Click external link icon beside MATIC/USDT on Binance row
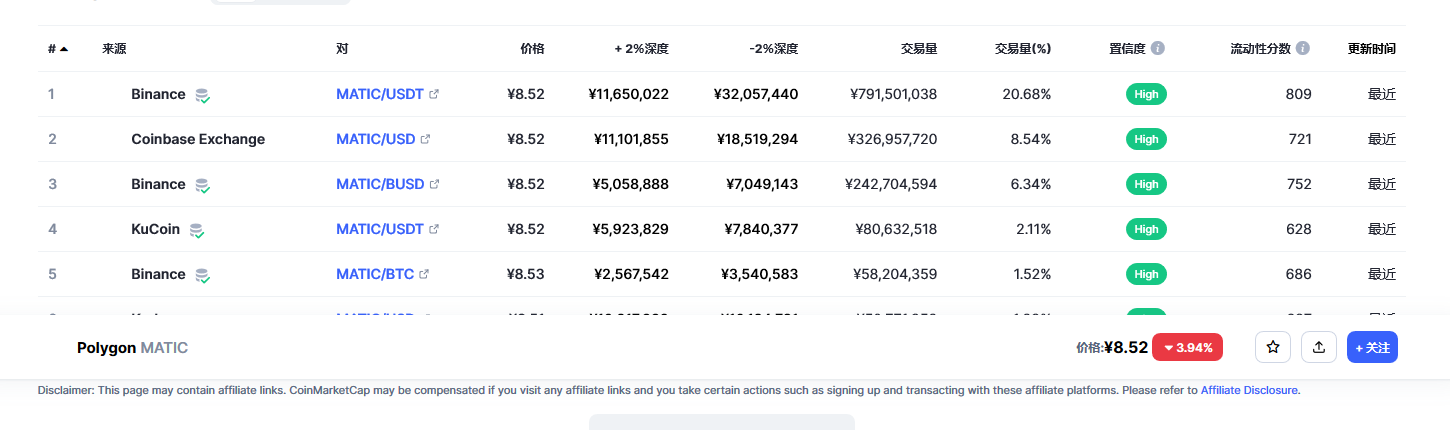 pyautogui.click(x=434, y=94)
